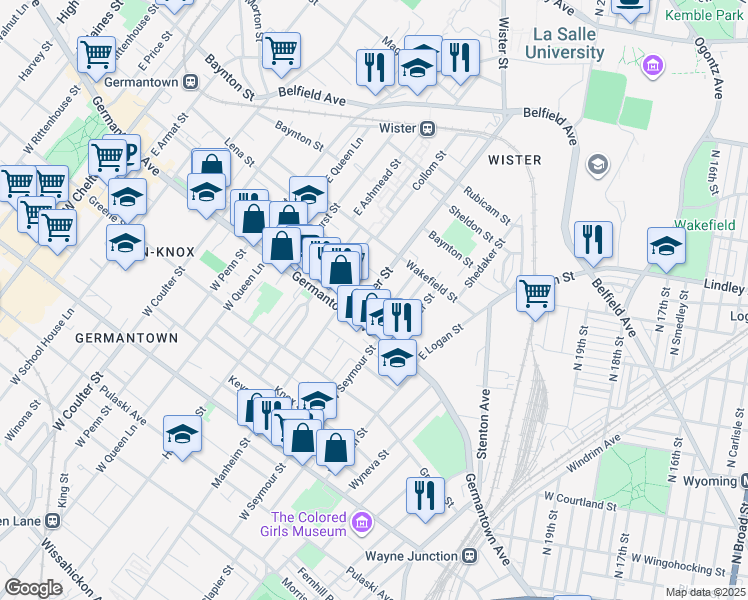The width and height of the screenshot is (748, 600).
Task: Open the school marker beside Wakefield label
Action: (x=666, y=246)
